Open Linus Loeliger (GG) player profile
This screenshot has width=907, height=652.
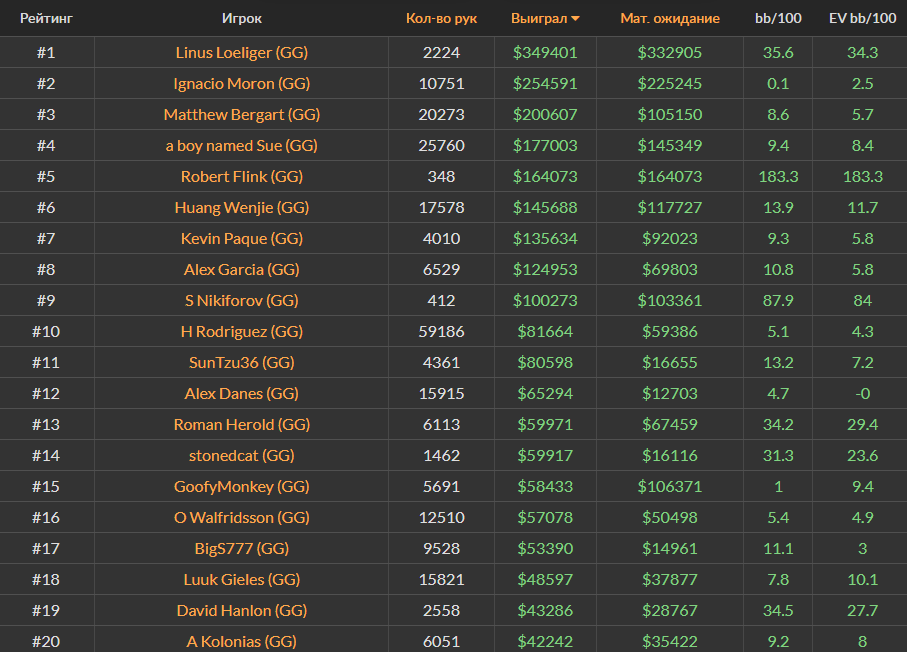pyautogui.click(x=241, y=53)
